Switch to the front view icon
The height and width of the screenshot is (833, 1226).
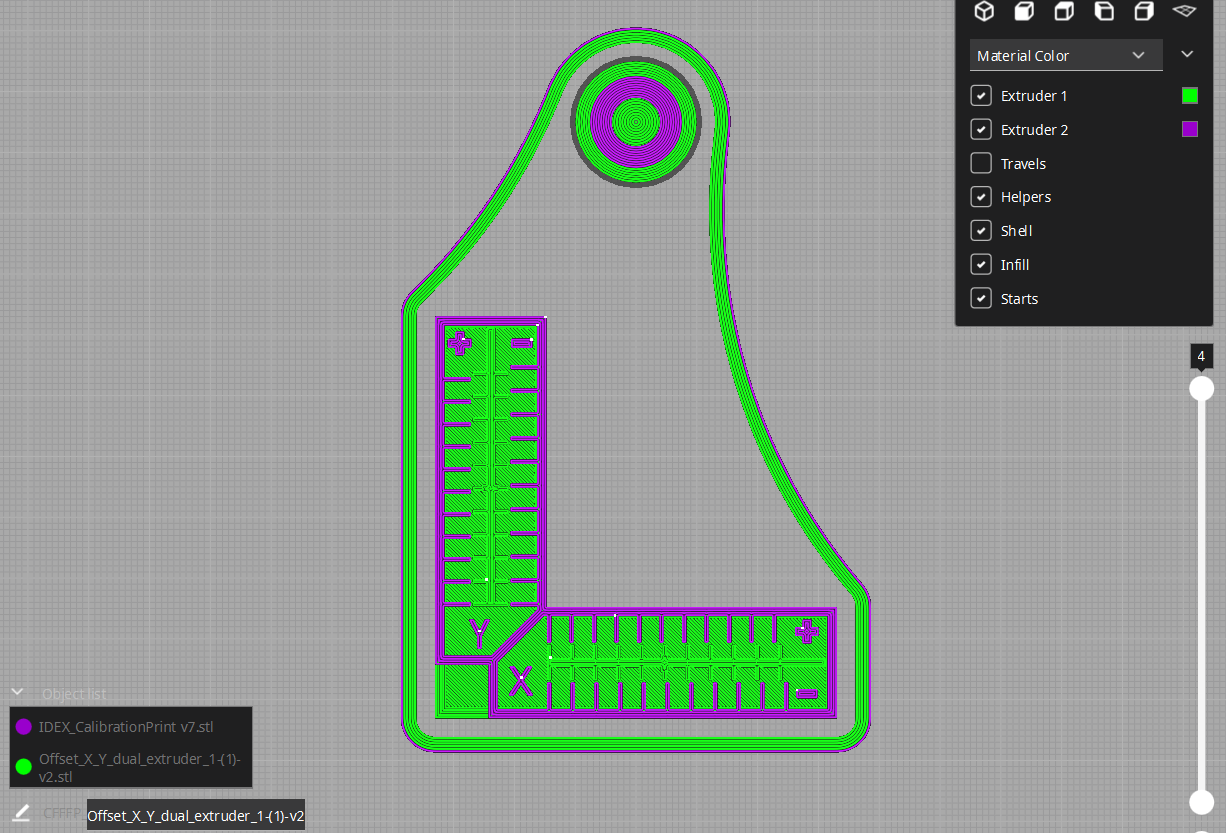tap(1023, 11)
